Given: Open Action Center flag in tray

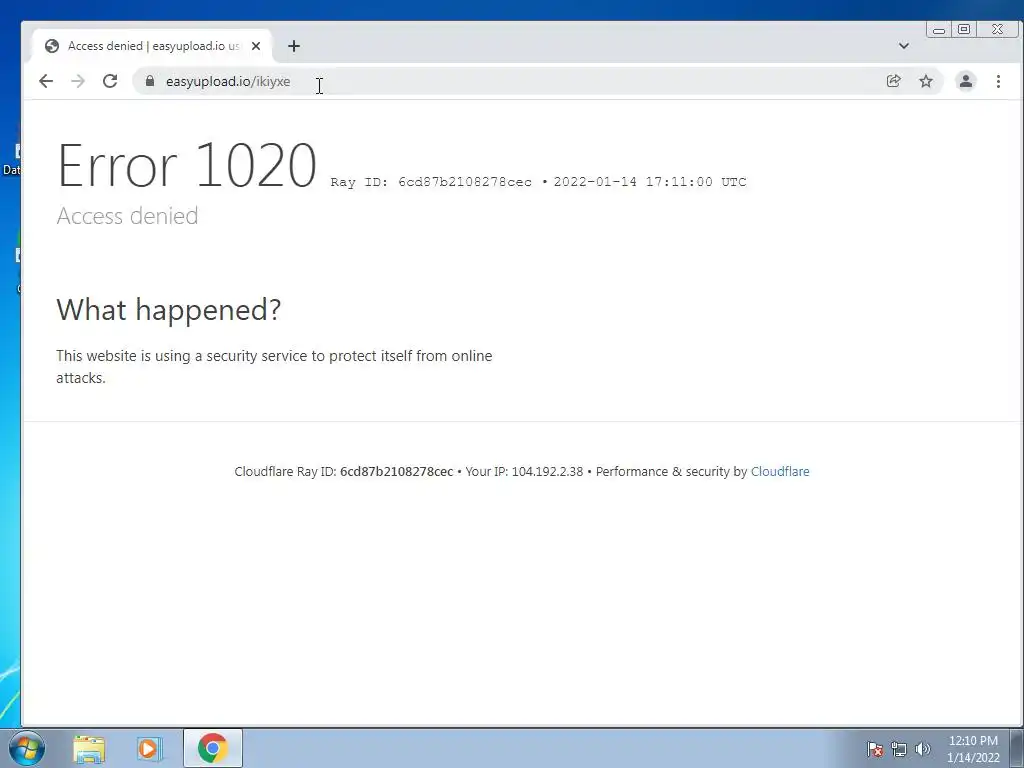Looking at the screenshot, I should pyautogui.click(x=874, y=749).
